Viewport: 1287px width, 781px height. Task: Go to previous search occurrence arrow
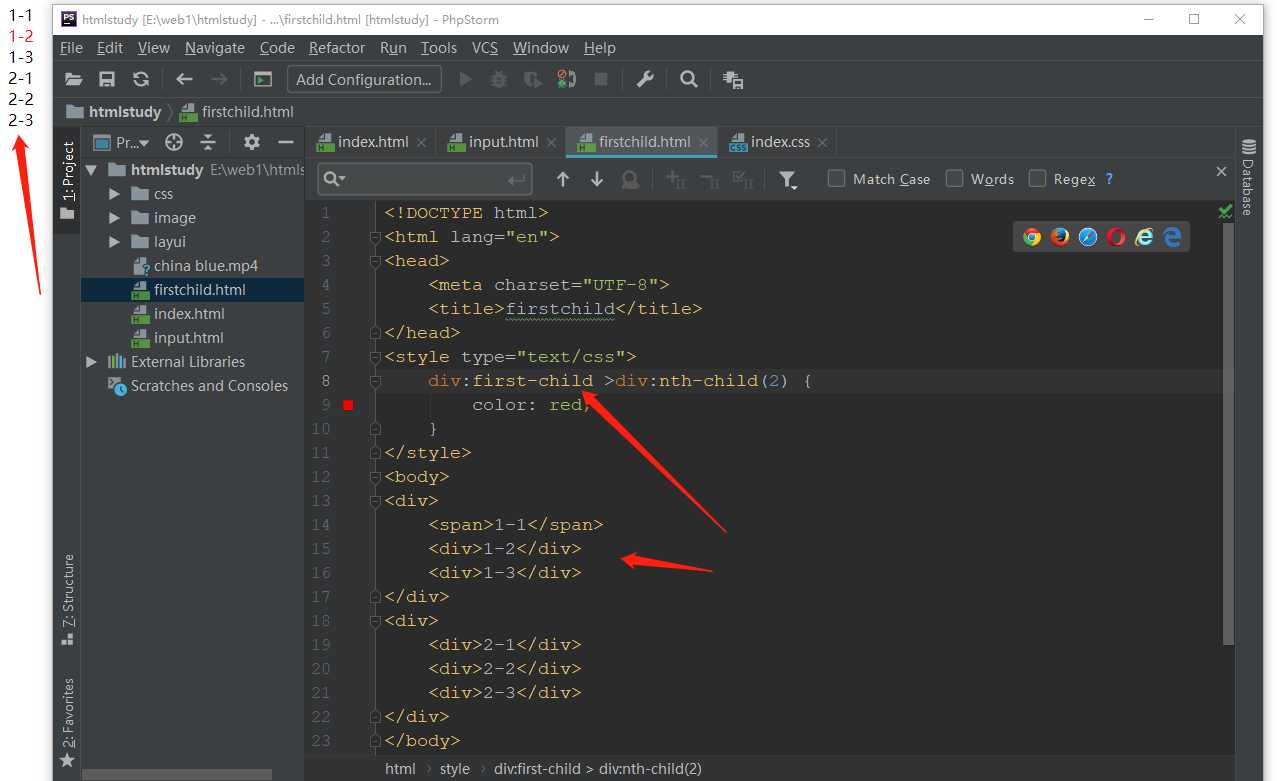coord(563,179)
